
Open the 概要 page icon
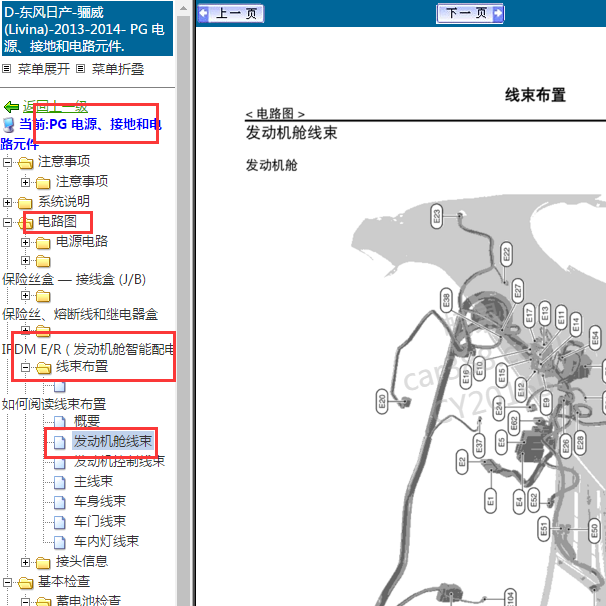[x=60, y=422]
